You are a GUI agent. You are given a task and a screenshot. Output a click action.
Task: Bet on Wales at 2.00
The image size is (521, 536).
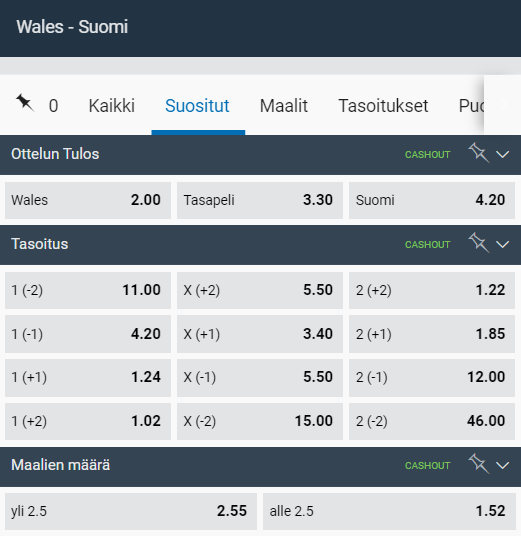click(x=88, y=200)
